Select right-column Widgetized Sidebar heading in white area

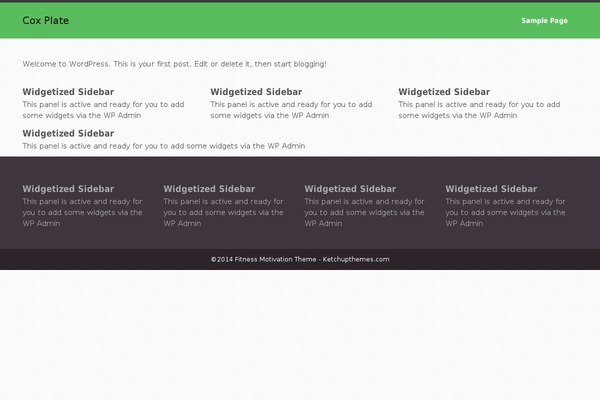coord(444,92)
